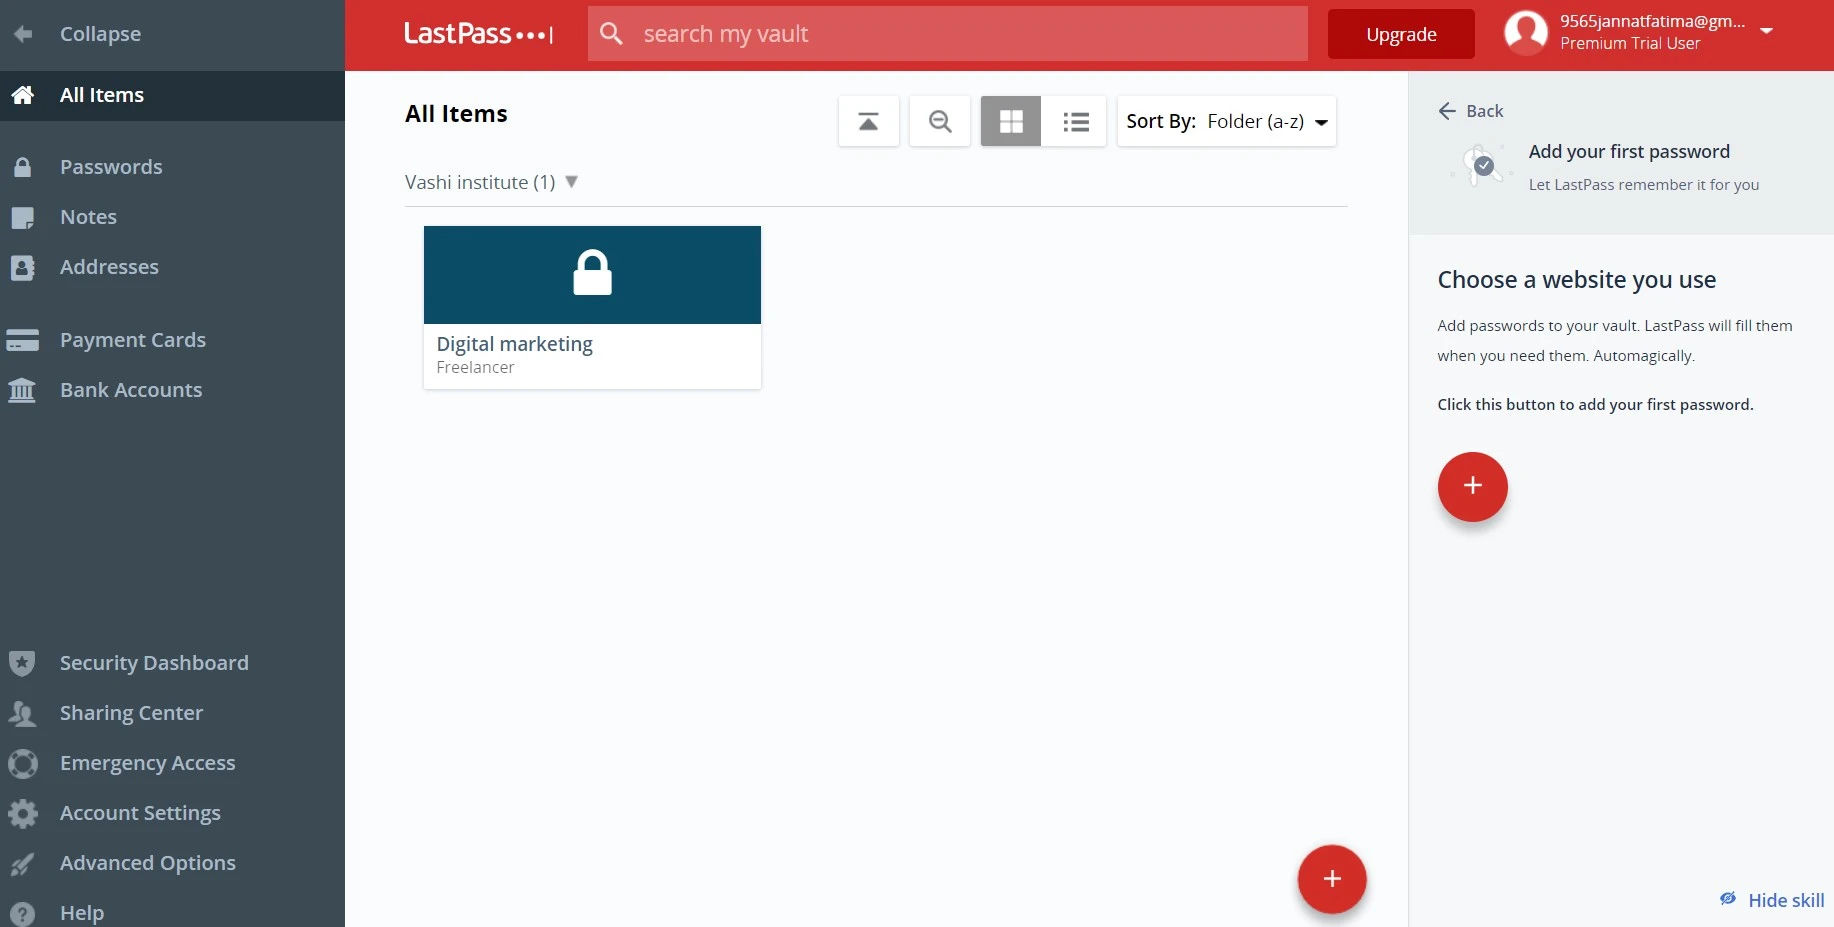Open the Security Dashboard

tap(154, 663)
